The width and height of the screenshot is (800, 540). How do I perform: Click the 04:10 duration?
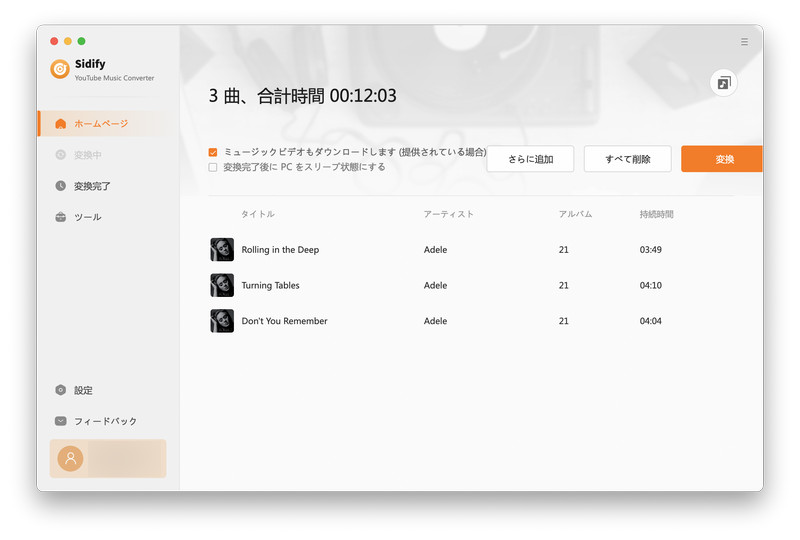(651, 285)
